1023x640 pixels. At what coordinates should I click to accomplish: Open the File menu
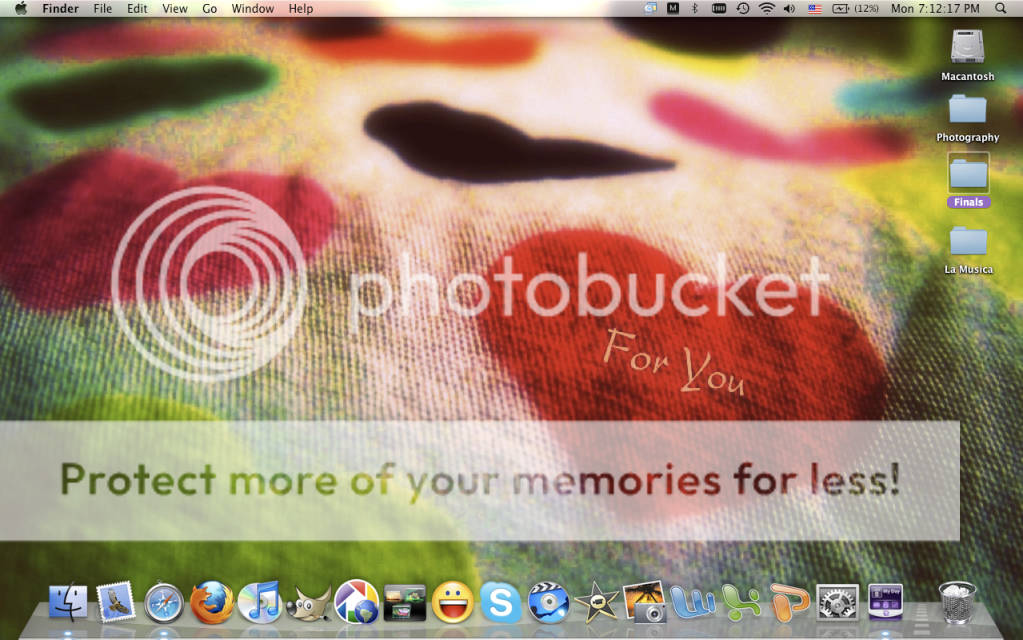tap(102, 8)
